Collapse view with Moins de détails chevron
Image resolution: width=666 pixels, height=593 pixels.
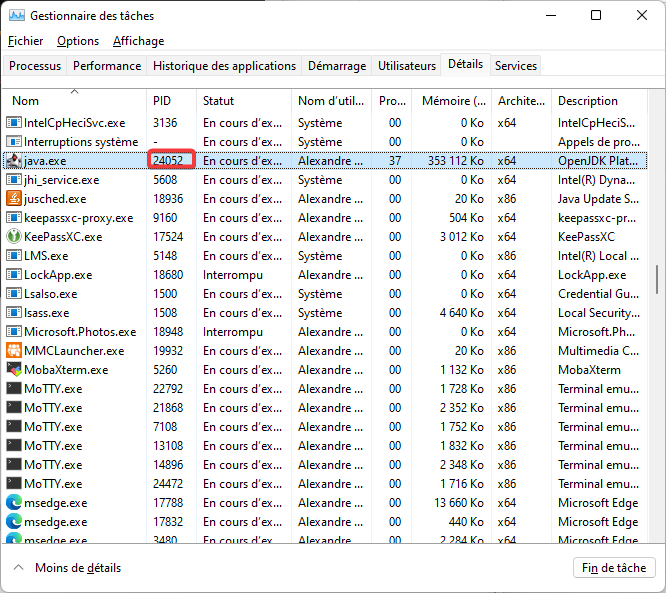[18, 568]
